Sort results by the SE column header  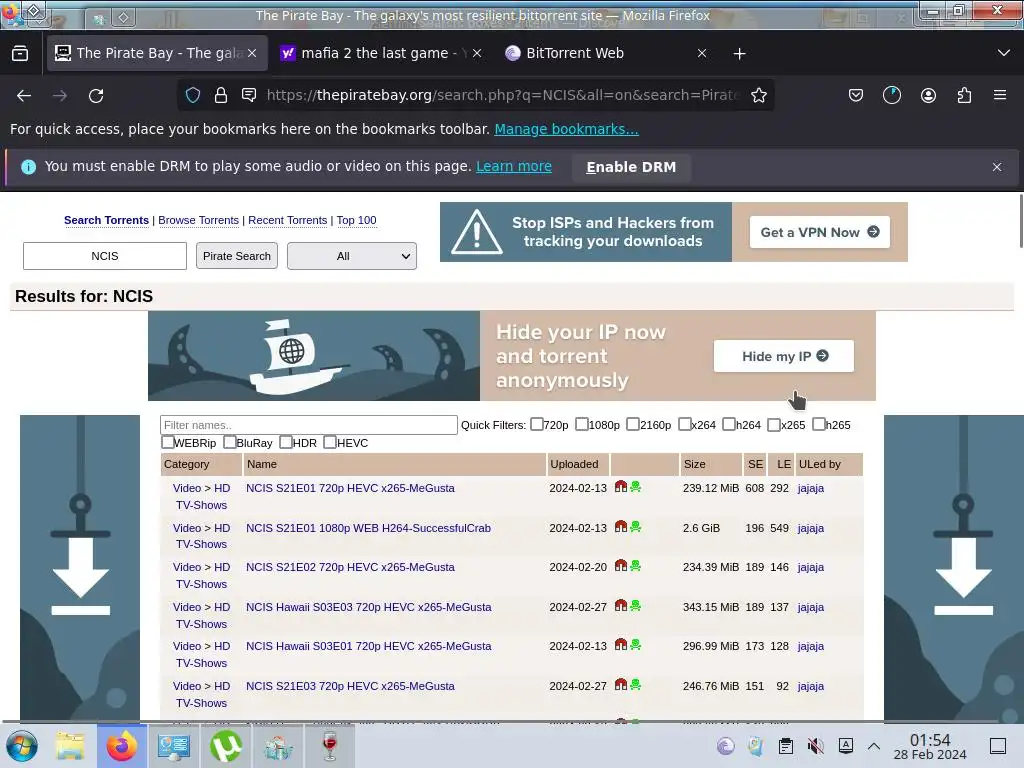pyautogui.click(x=756, y=464)
